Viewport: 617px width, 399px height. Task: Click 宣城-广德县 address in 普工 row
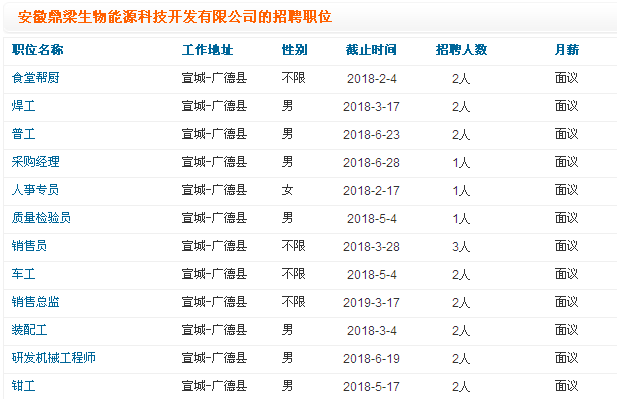tap(214, 134)
